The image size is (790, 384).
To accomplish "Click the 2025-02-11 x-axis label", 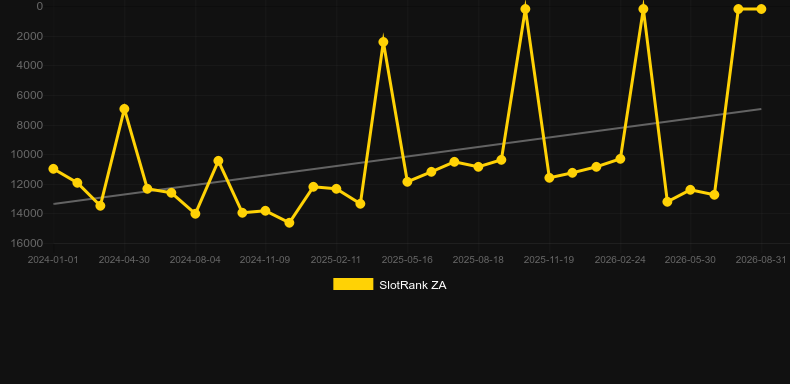I will click(x=336, y=260).
